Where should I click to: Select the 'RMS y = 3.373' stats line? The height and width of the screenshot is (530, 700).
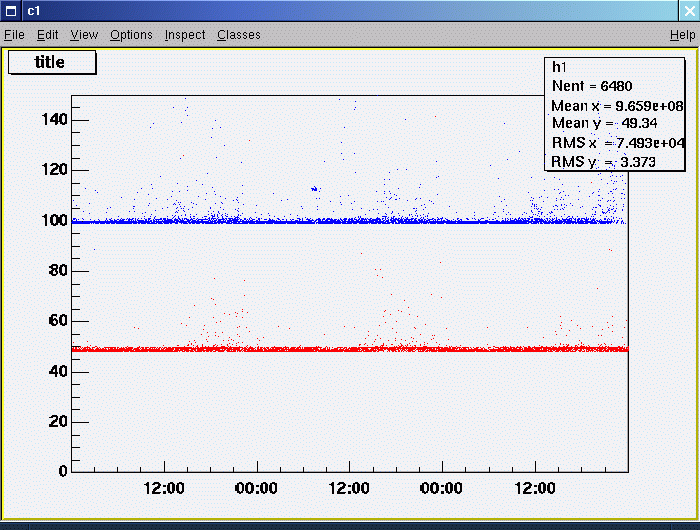603,162
